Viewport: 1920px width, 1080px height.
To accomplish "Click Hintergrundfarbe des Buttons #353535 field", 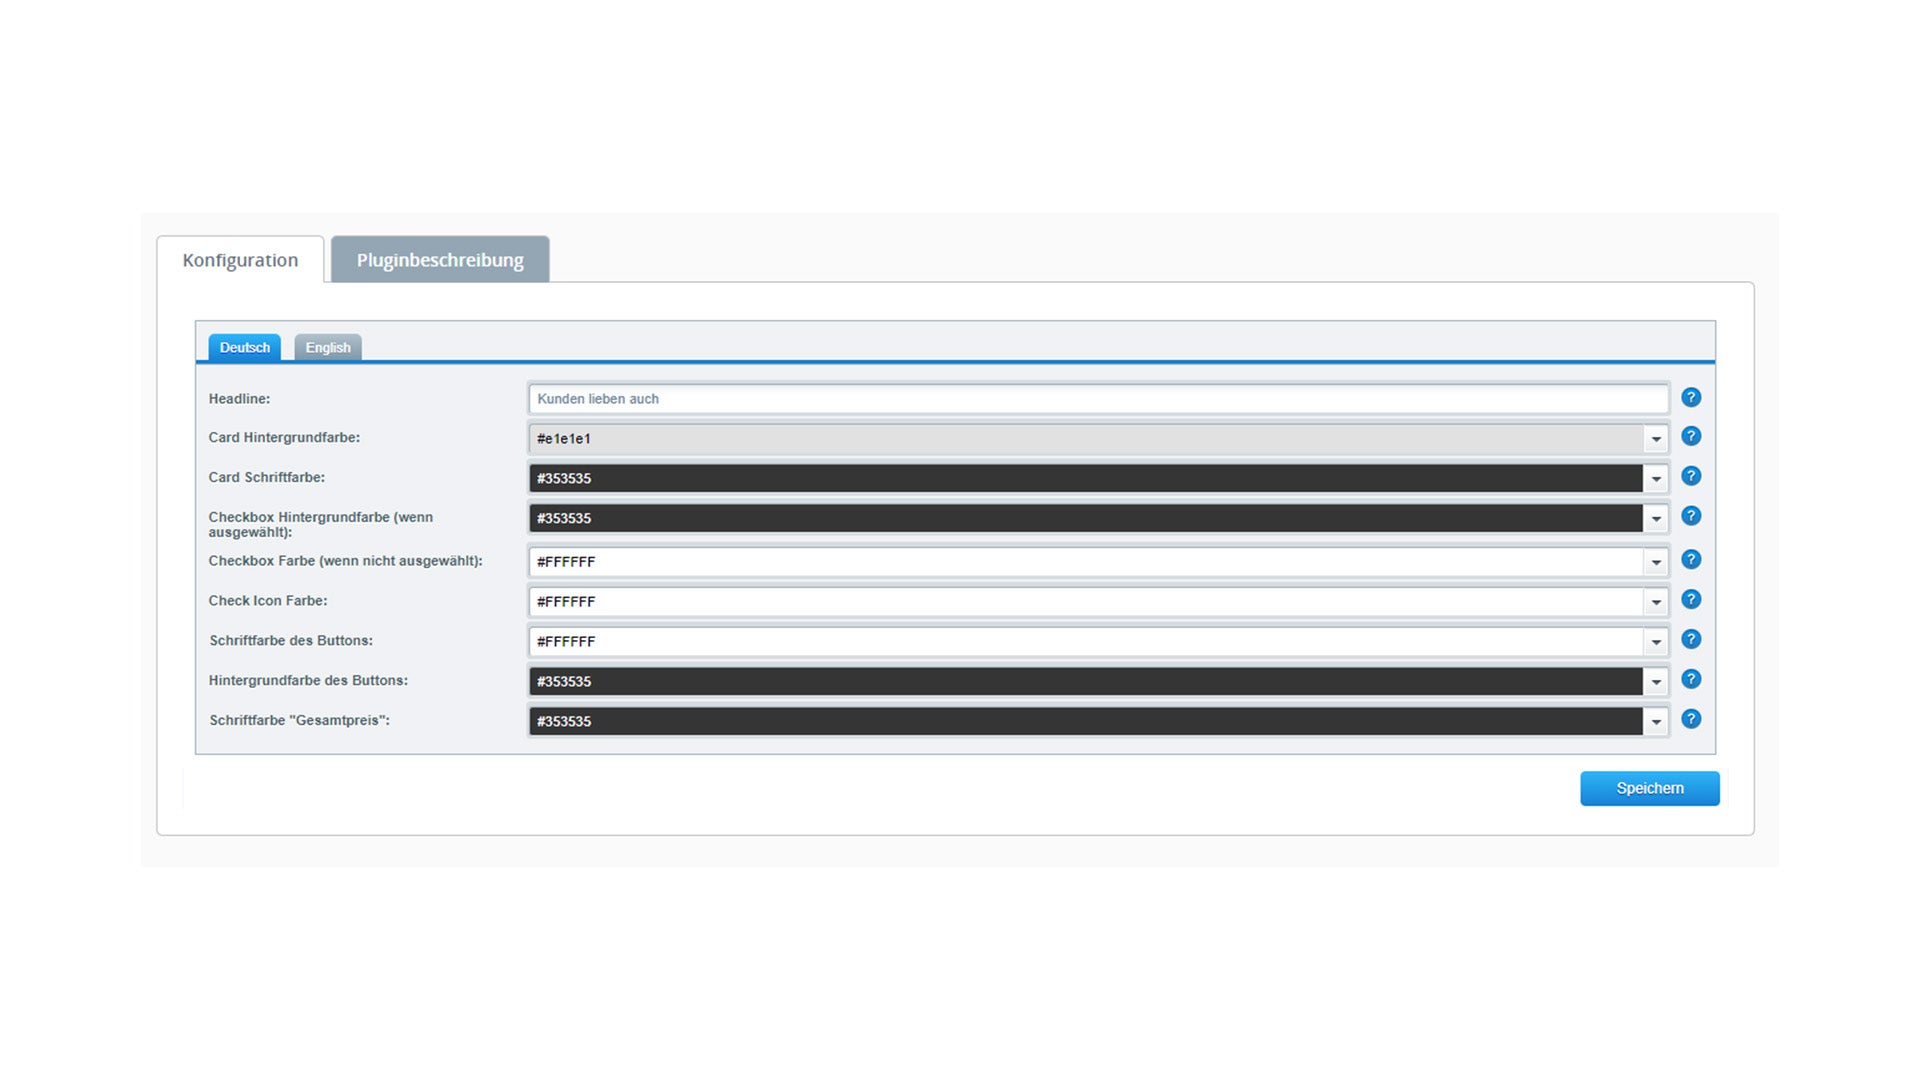I will pyautogui.click(x=1086, y=682).
